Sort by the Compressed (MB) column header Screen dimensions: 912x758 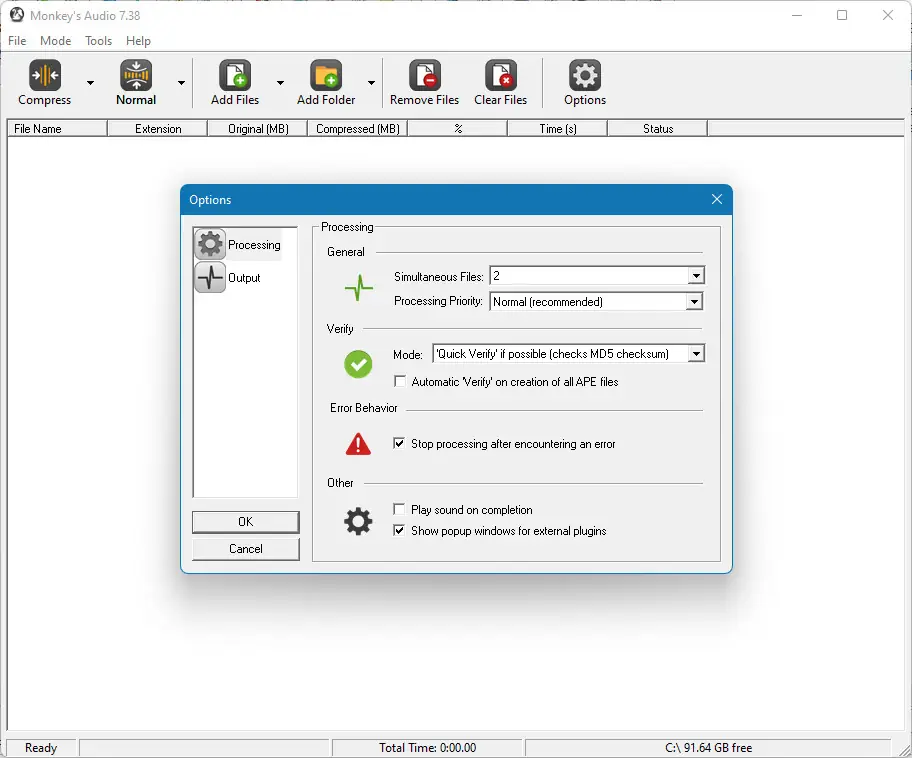358,129
